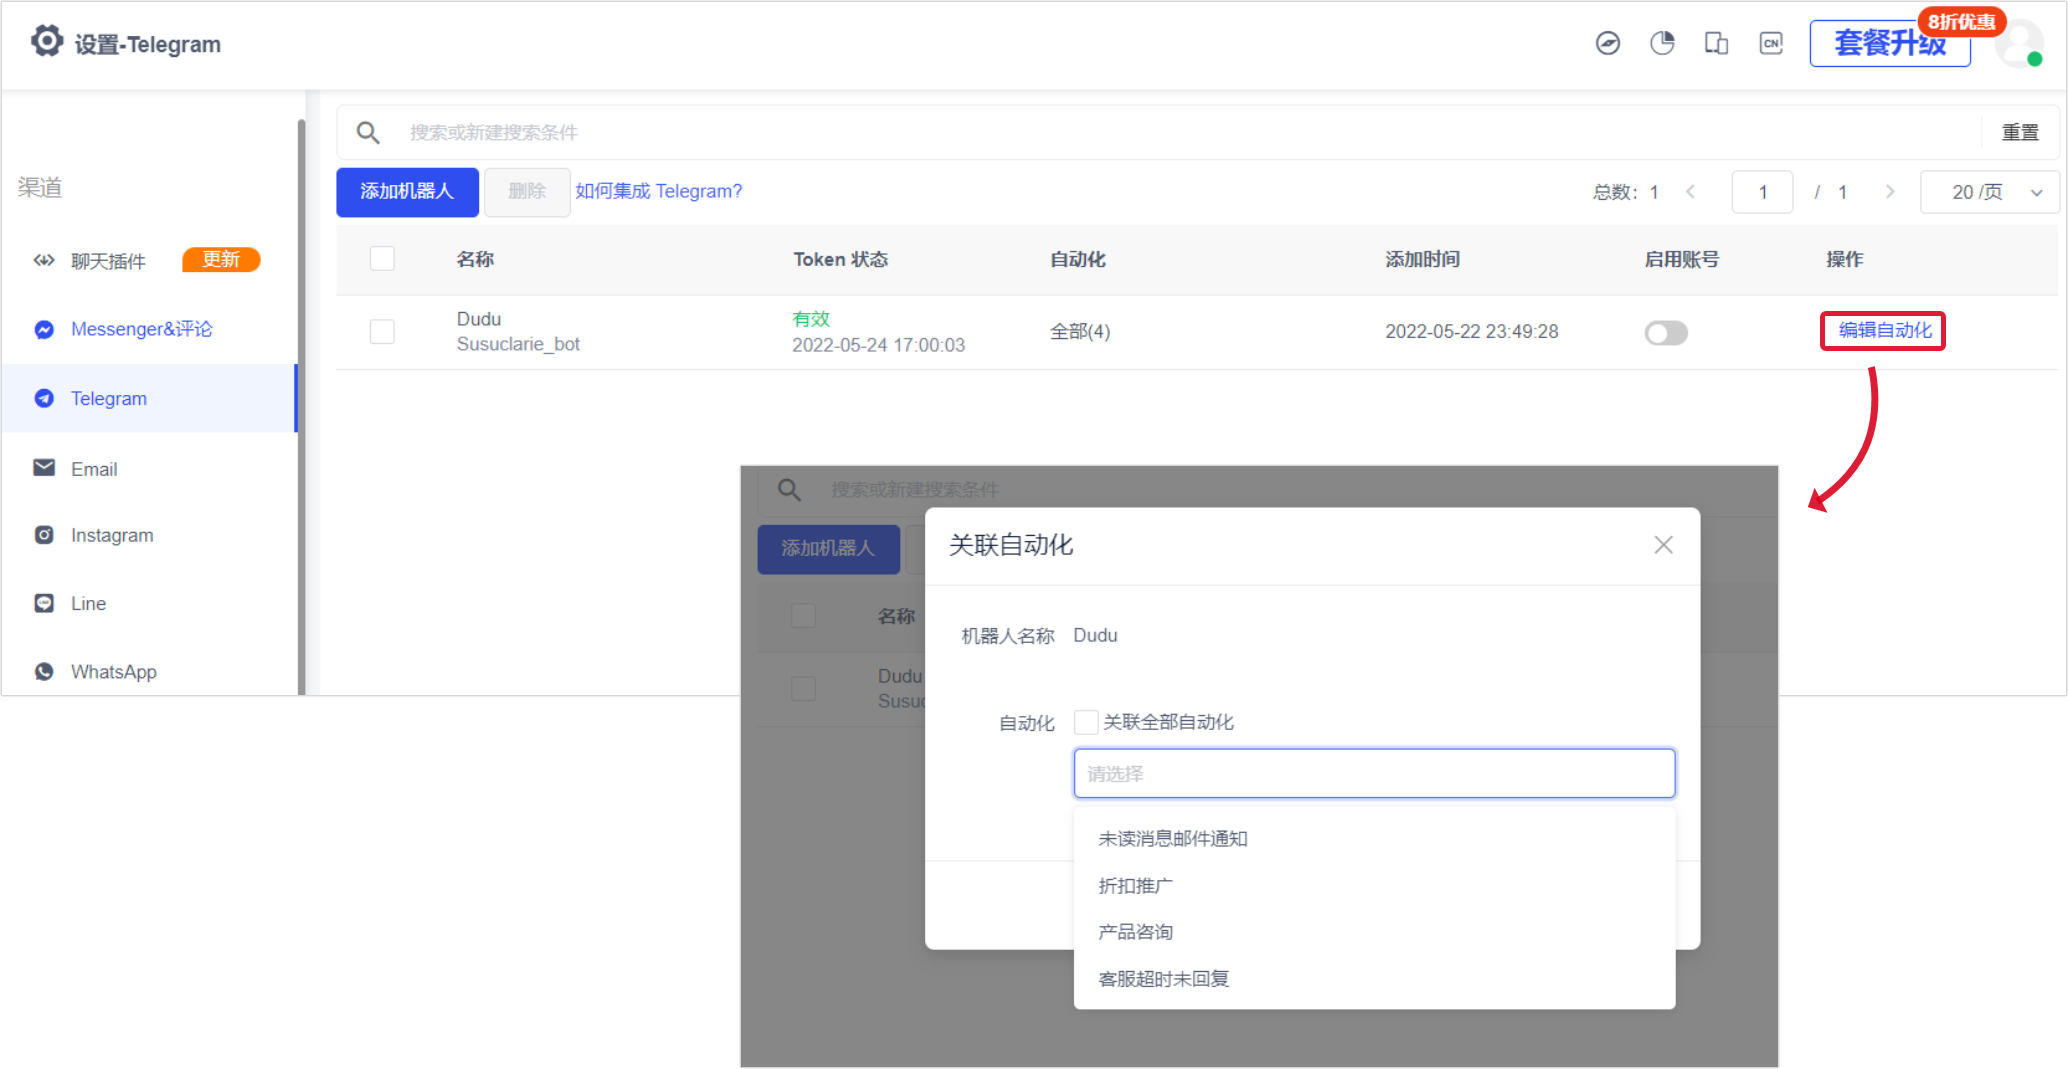Click the 启用账号 column header
Image resolution: width=2068 pixels, height=1069 pixels.
click(1681, 259)
